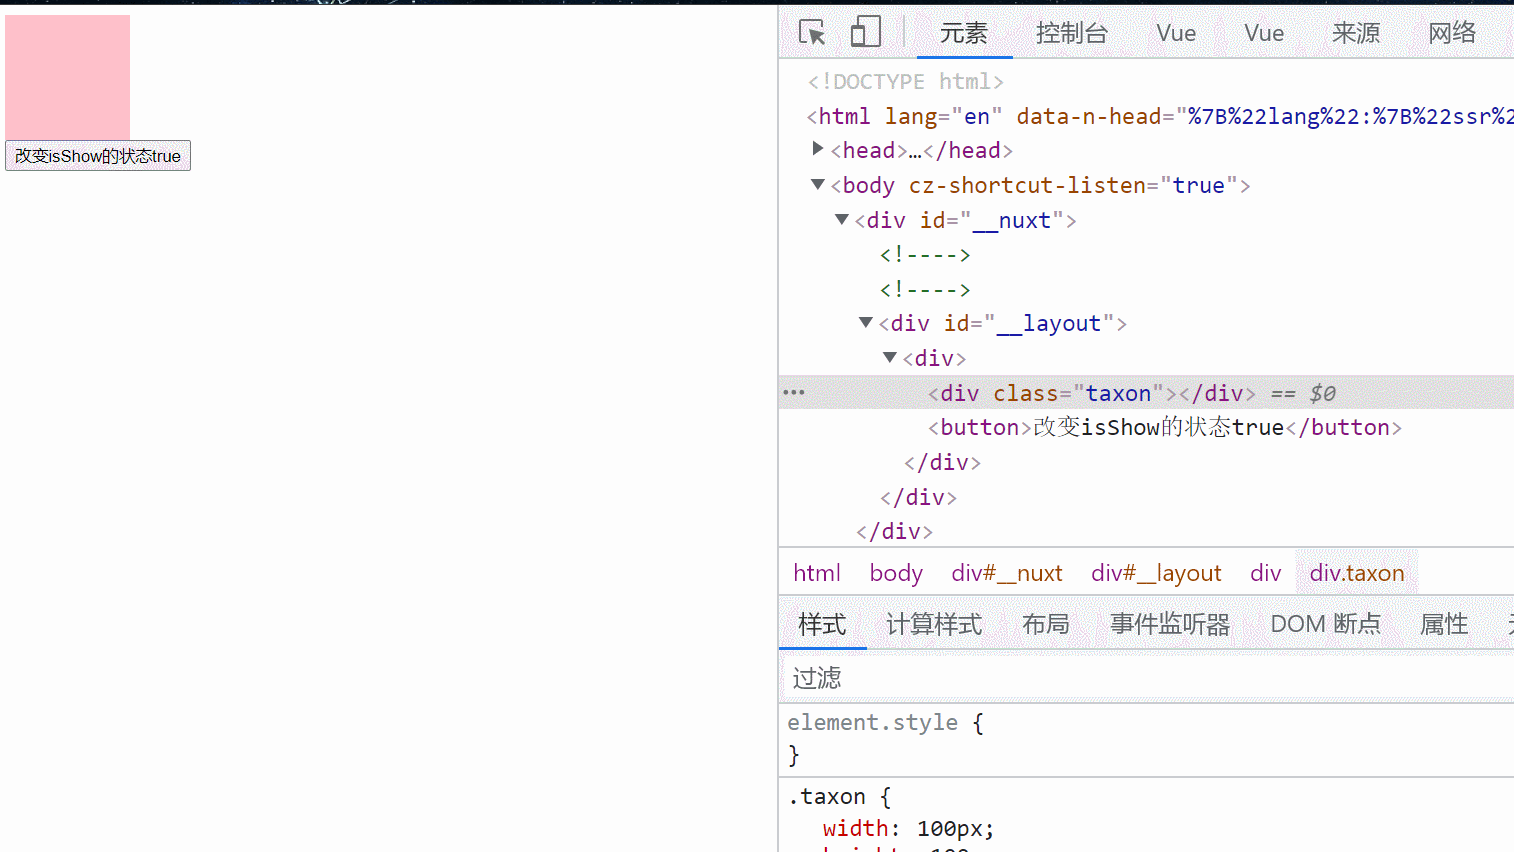Select the button element DOM row
The image size is (1514, 852).
(x=1146, y=427)
